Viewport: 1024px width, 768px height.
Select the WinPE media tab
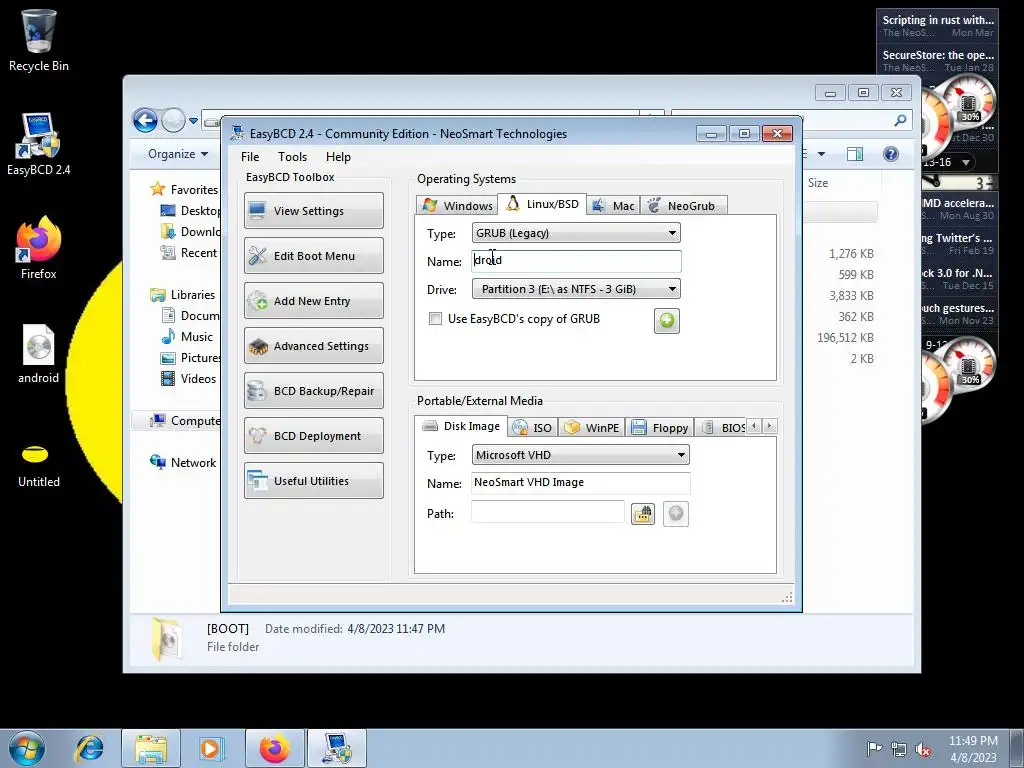click(x=592, y=428)
